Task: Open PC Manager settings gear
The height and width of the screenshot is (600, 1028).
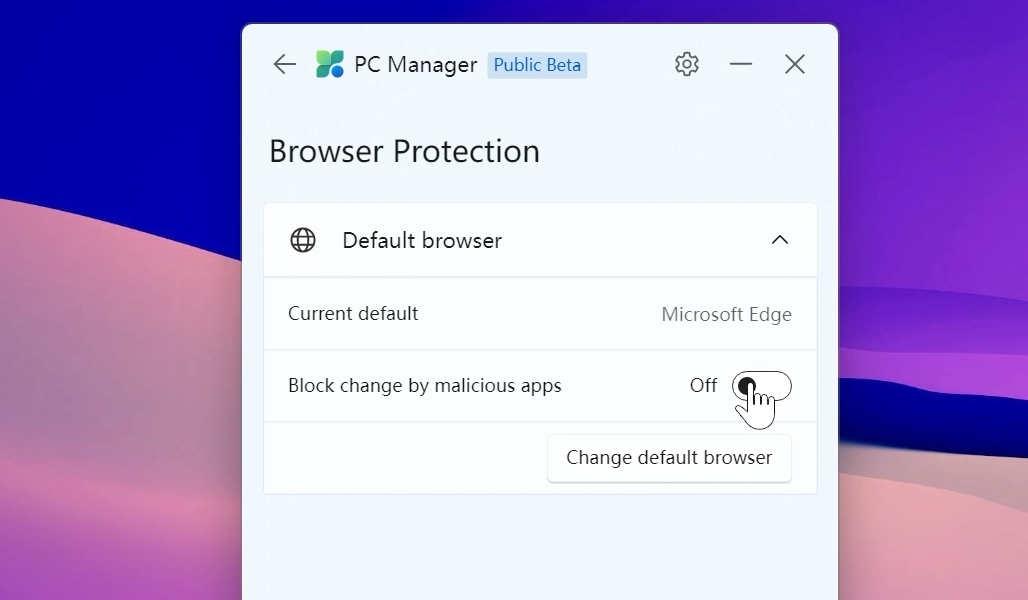Action: (687, 63)
